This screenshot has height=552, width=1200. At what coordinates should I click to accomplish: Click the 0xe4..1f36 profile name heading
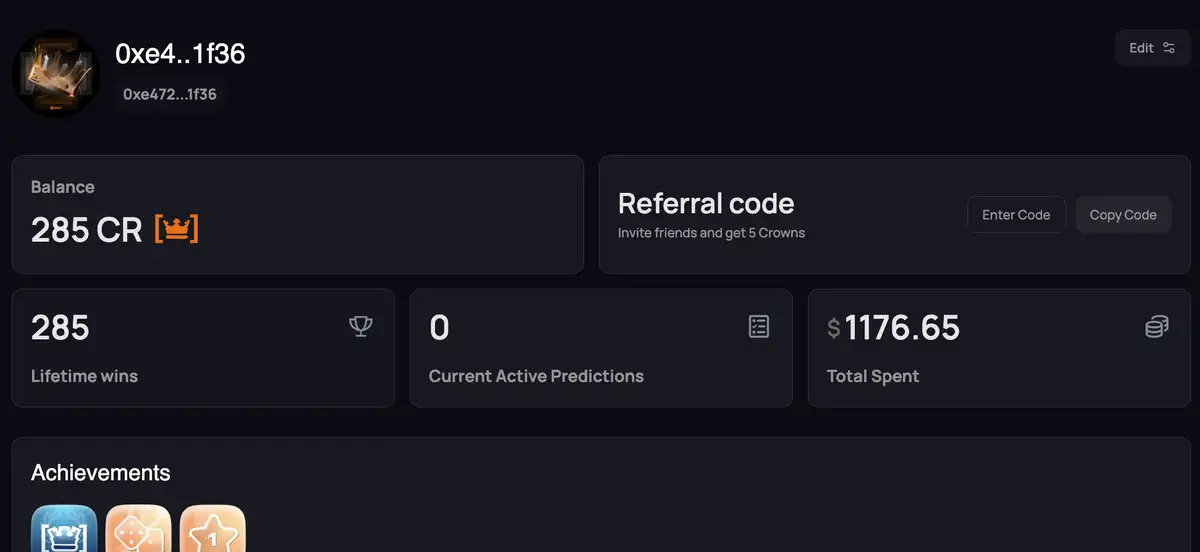coord(180,54)
